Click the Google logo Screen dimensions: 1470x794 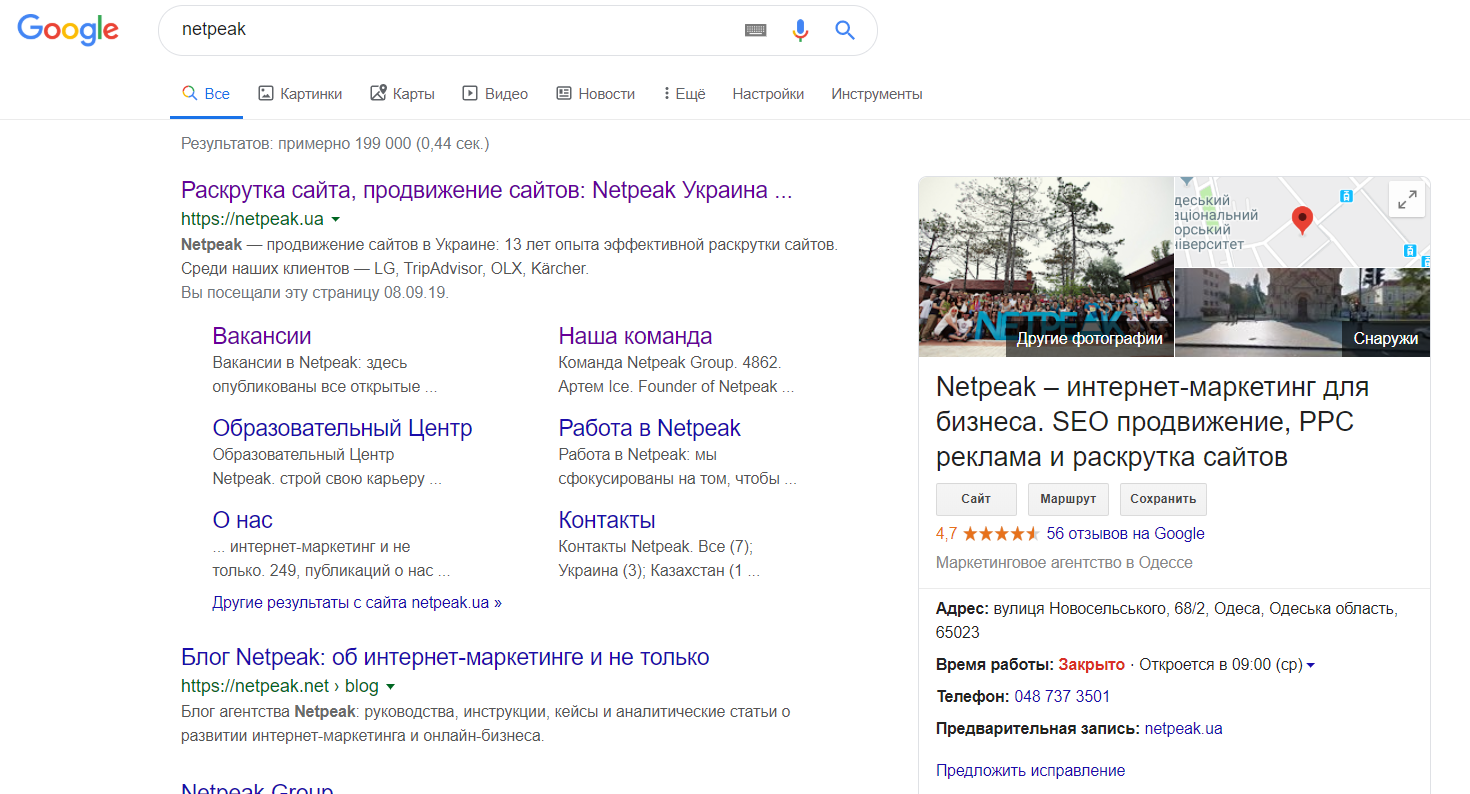click(68, 30)
